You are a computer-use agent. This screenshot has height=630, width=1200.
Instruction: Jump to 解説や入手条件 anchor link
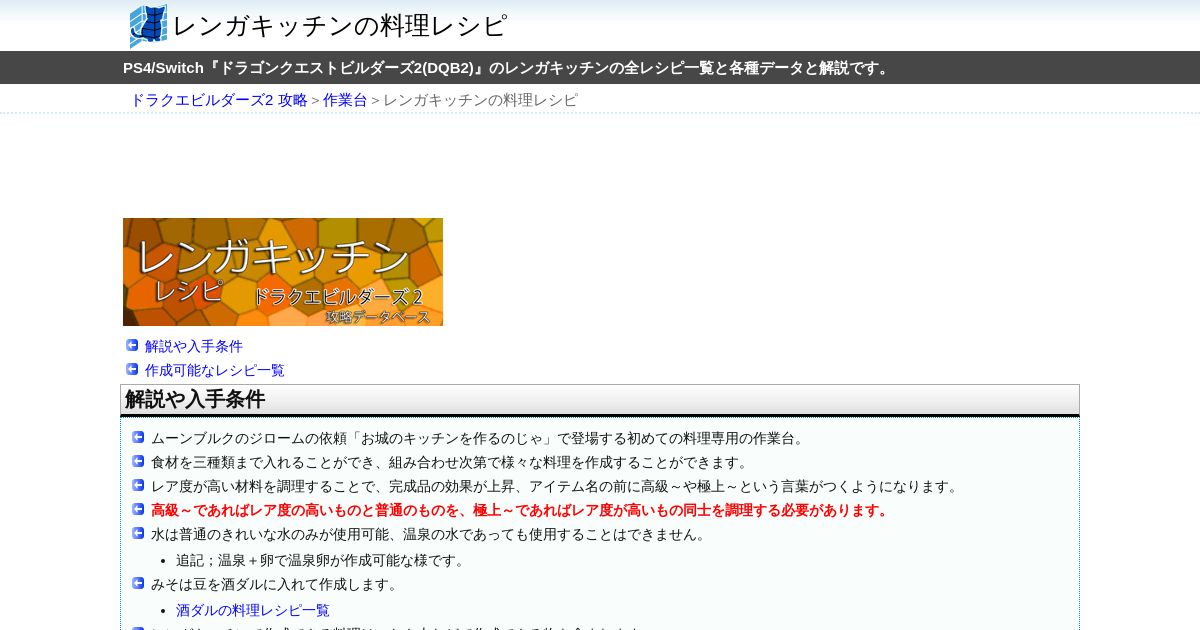pyautogui.click(x=194, y=346)
